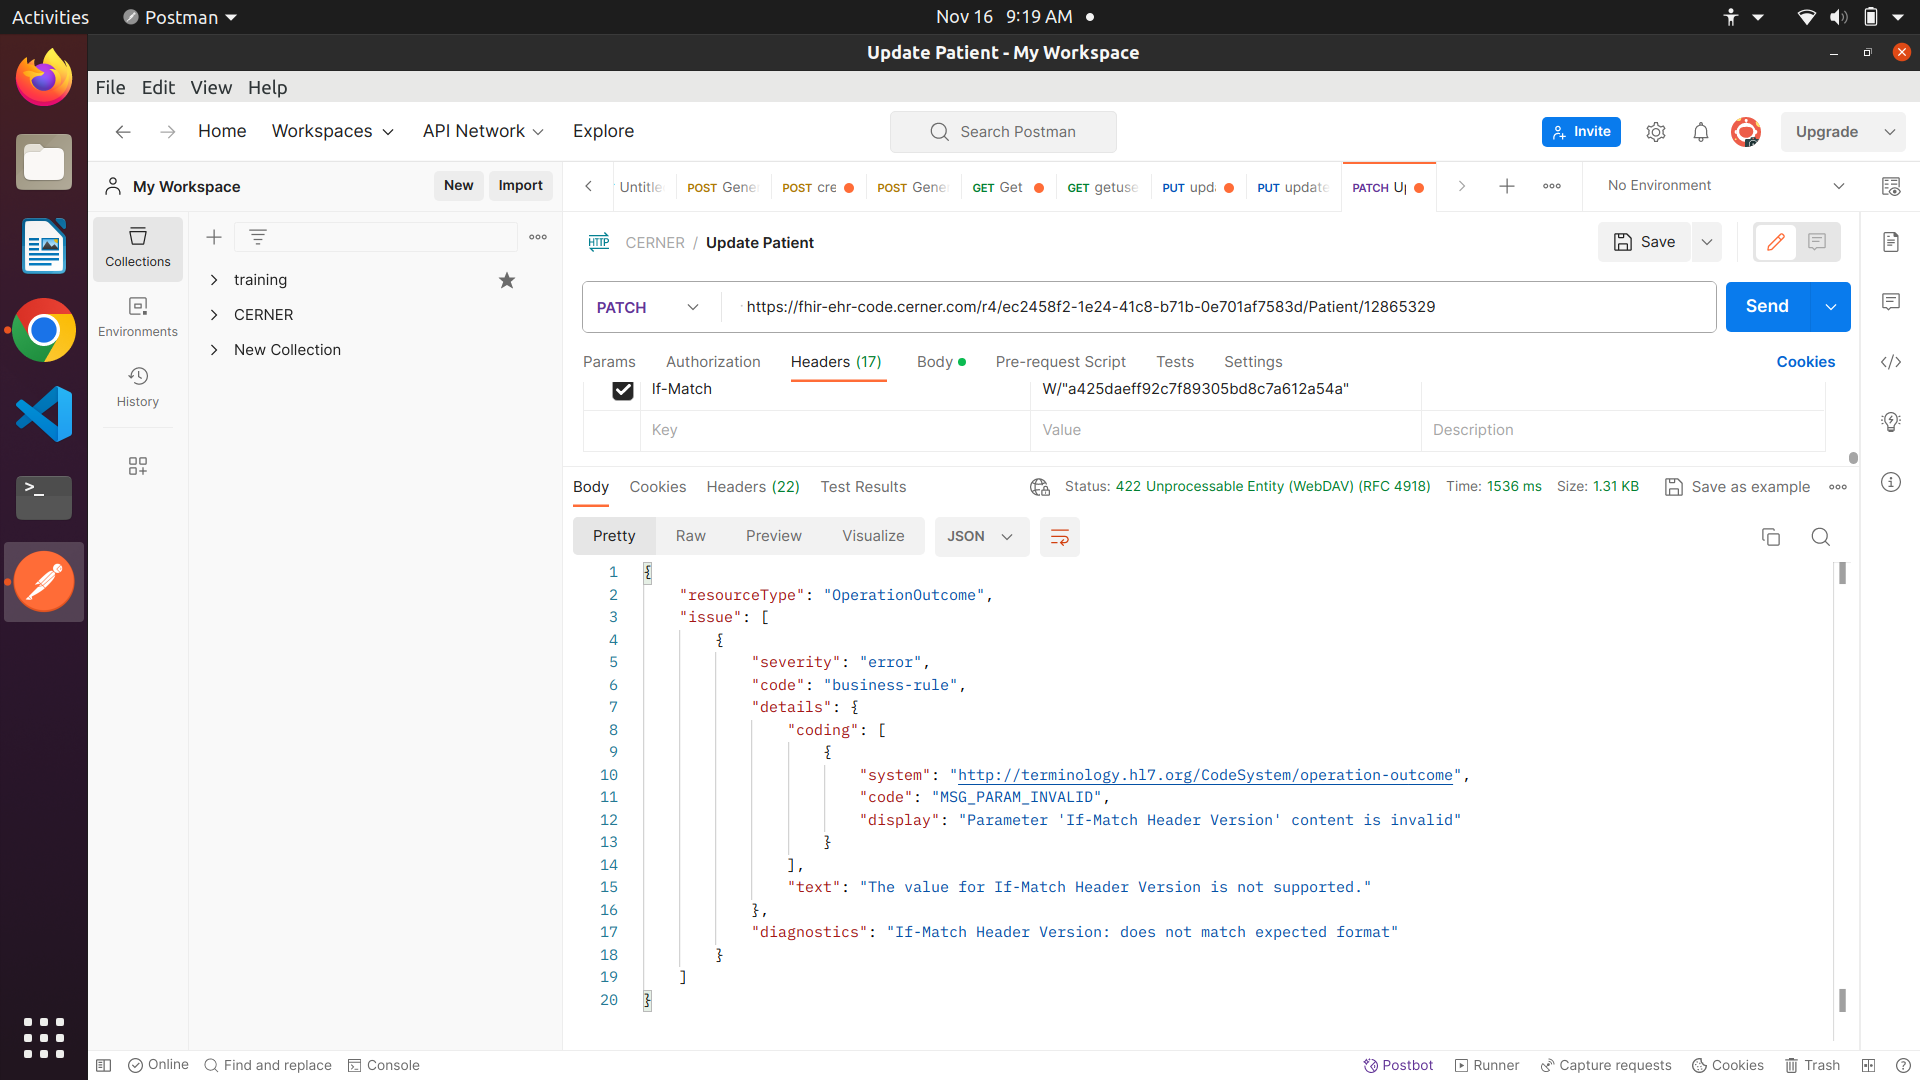Open the code snippet icon
The width and height of the screenshot is (1920, 1080).
tap(1891, 362)
